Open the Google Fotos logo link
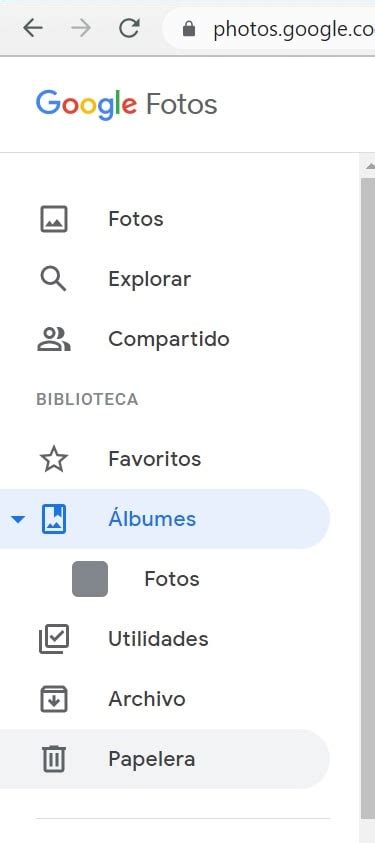The height and width of the screenshot is (843, 375). pyautogui.click(x=127, y=104)
